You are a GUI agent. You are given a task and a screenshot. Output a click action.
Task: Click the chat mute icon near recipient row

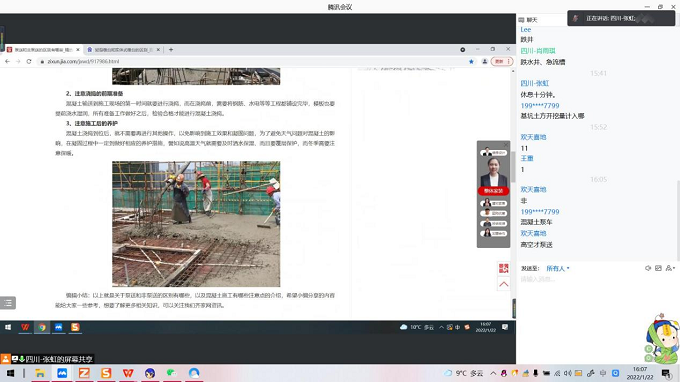click(x=648, y=268)
